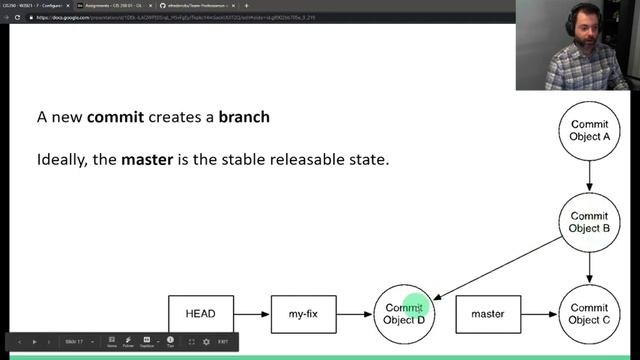Expand the captions options arrow

pos(158,342)
